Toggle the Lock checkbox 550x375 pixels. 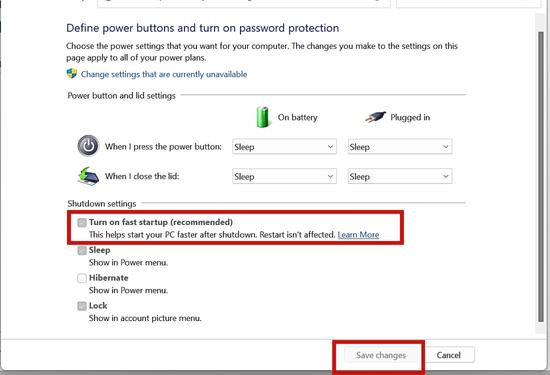[82, 306]
